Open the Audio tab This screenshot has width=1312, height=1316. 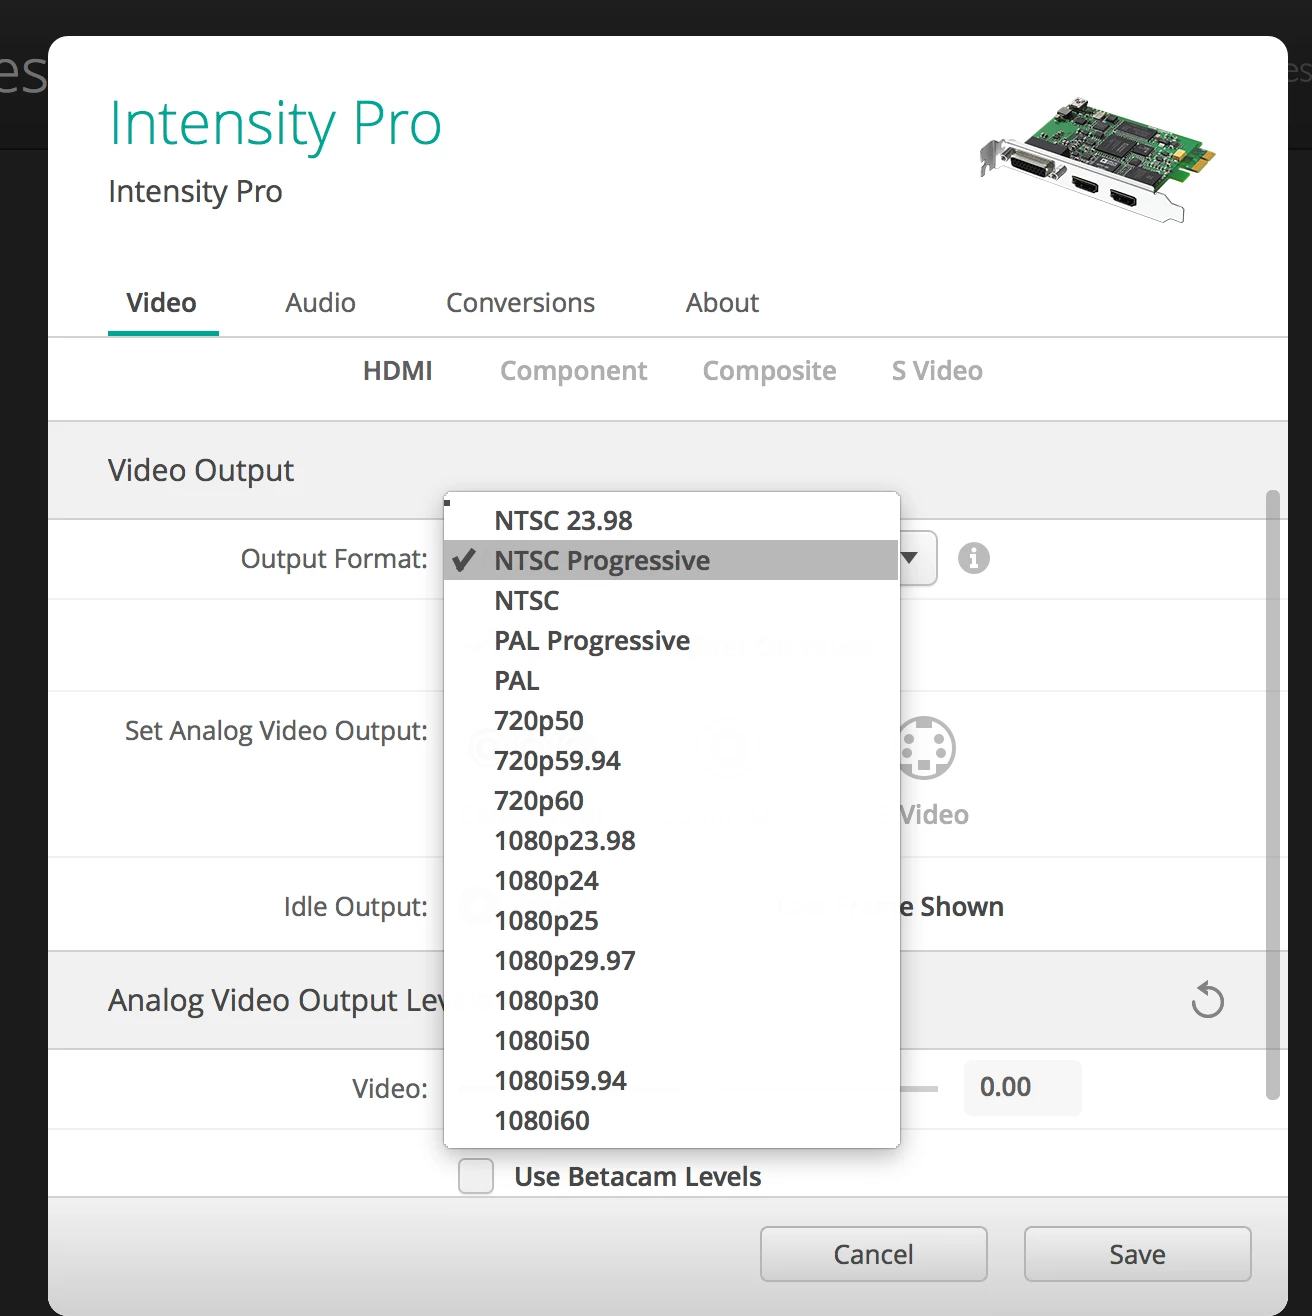point(320,303)
